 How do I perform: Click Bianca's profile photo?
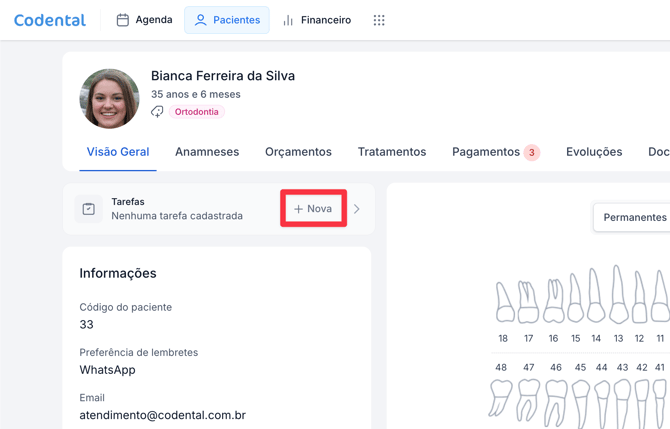point(109,99)
